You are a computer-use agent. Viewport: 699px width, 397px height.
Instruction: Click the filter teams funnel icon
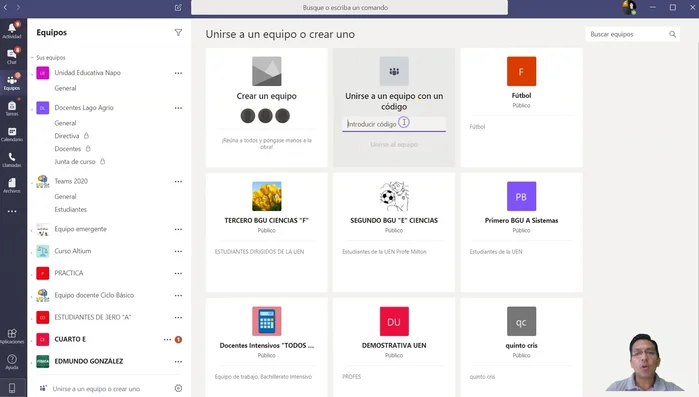(x=178, y=33)
